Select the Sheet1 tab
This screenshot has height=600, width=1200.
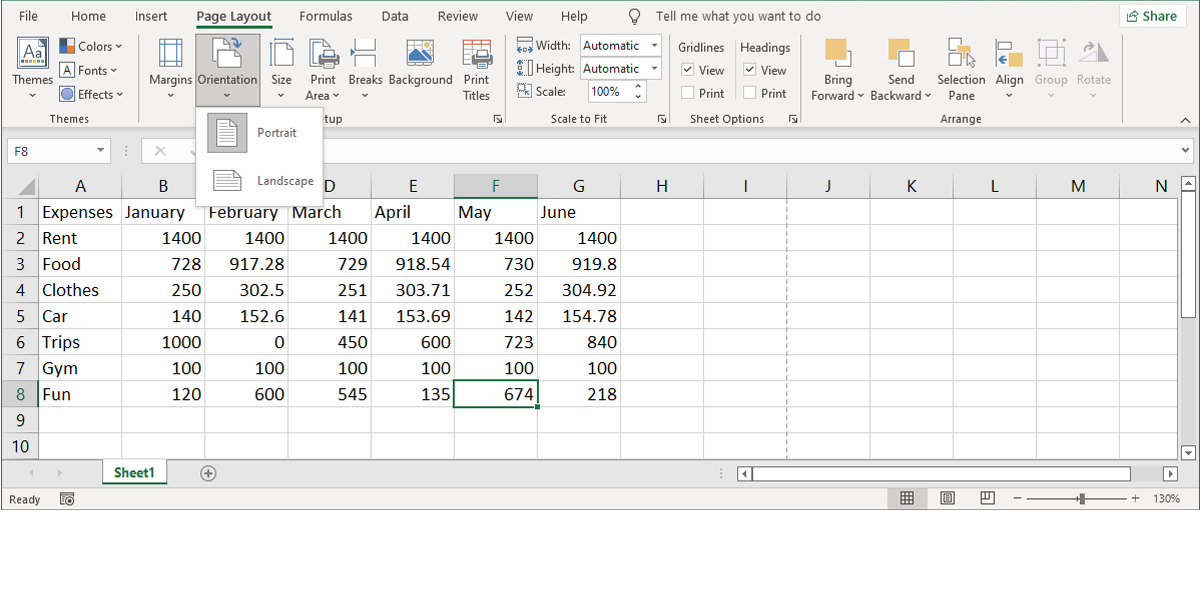click(134, 471)
